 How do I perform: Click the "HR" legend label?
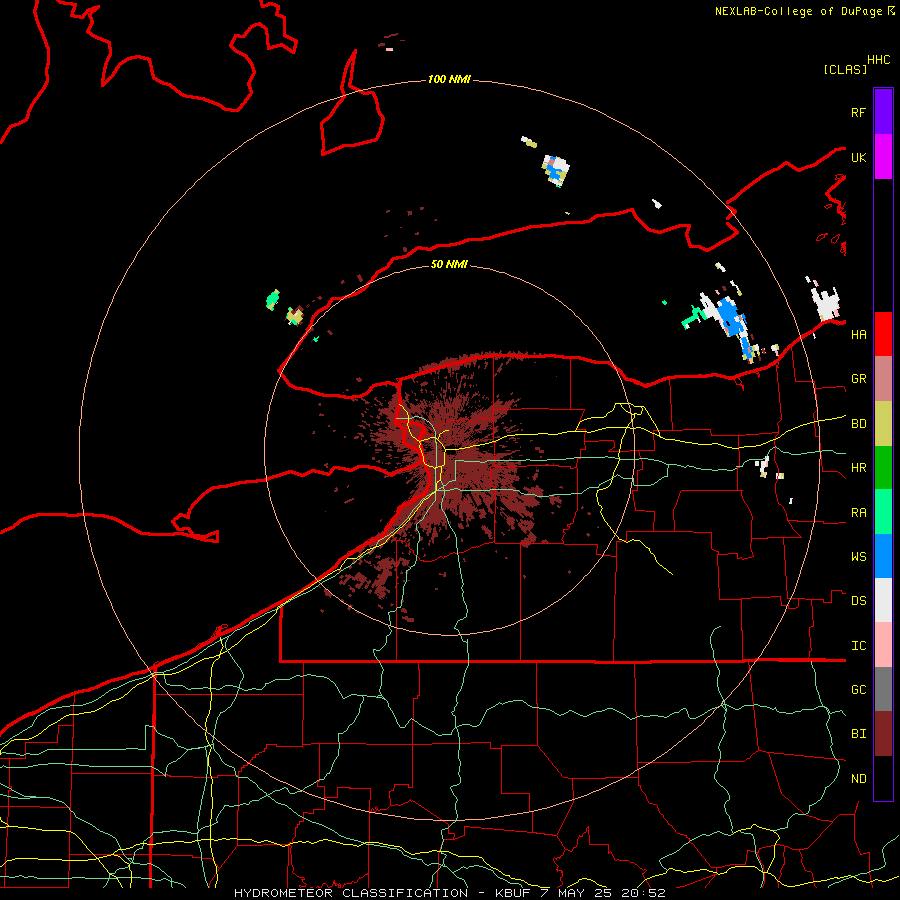point(859,468)
